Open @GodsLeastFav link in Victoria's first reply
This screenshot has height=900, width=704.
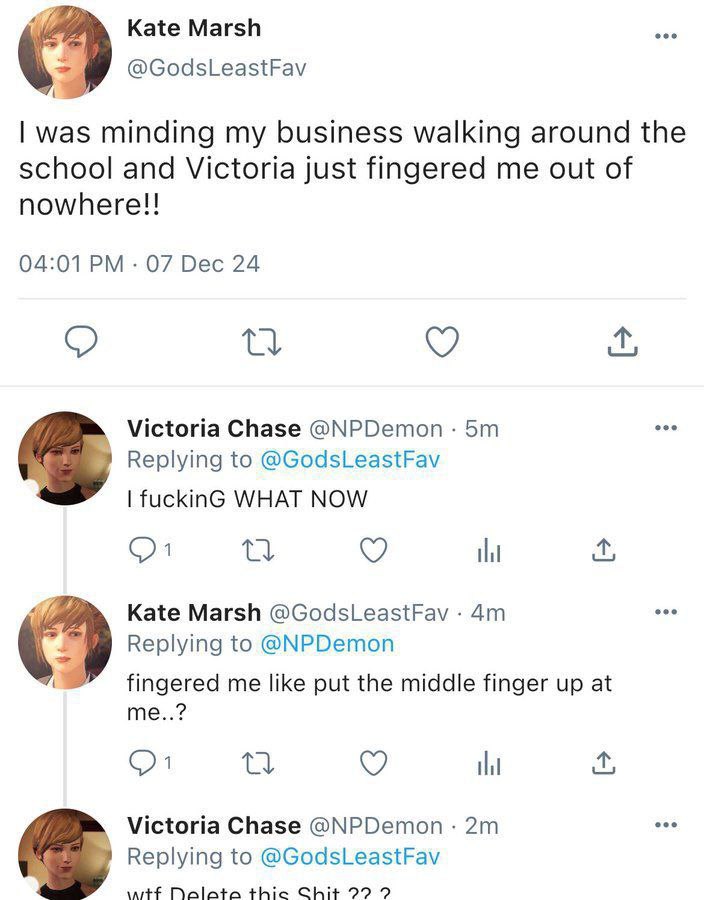pyautogui.click(x=350, y=459)
